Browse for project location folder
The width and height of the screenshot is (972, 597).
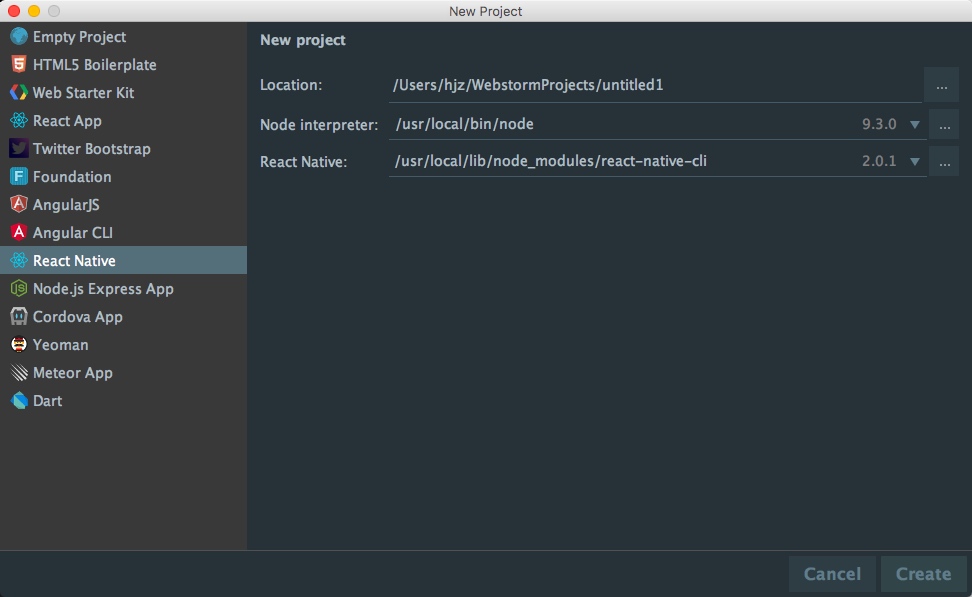942,85
